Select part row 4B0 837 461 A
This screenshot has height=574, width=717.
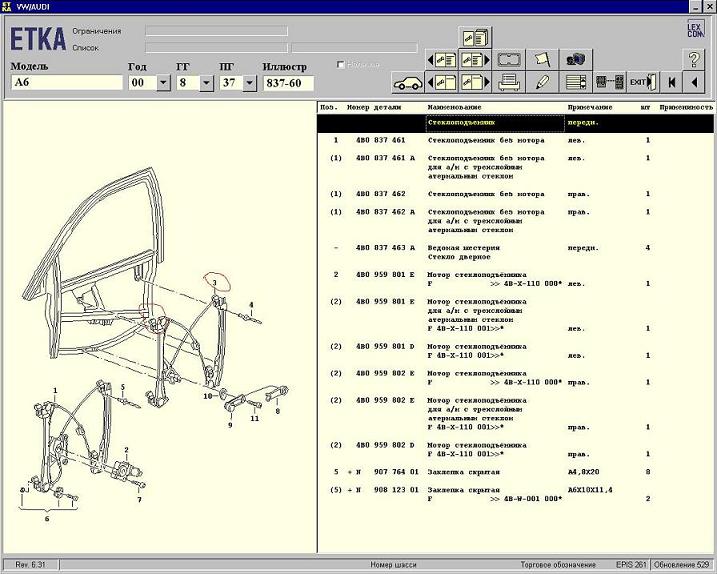[515, 167]
